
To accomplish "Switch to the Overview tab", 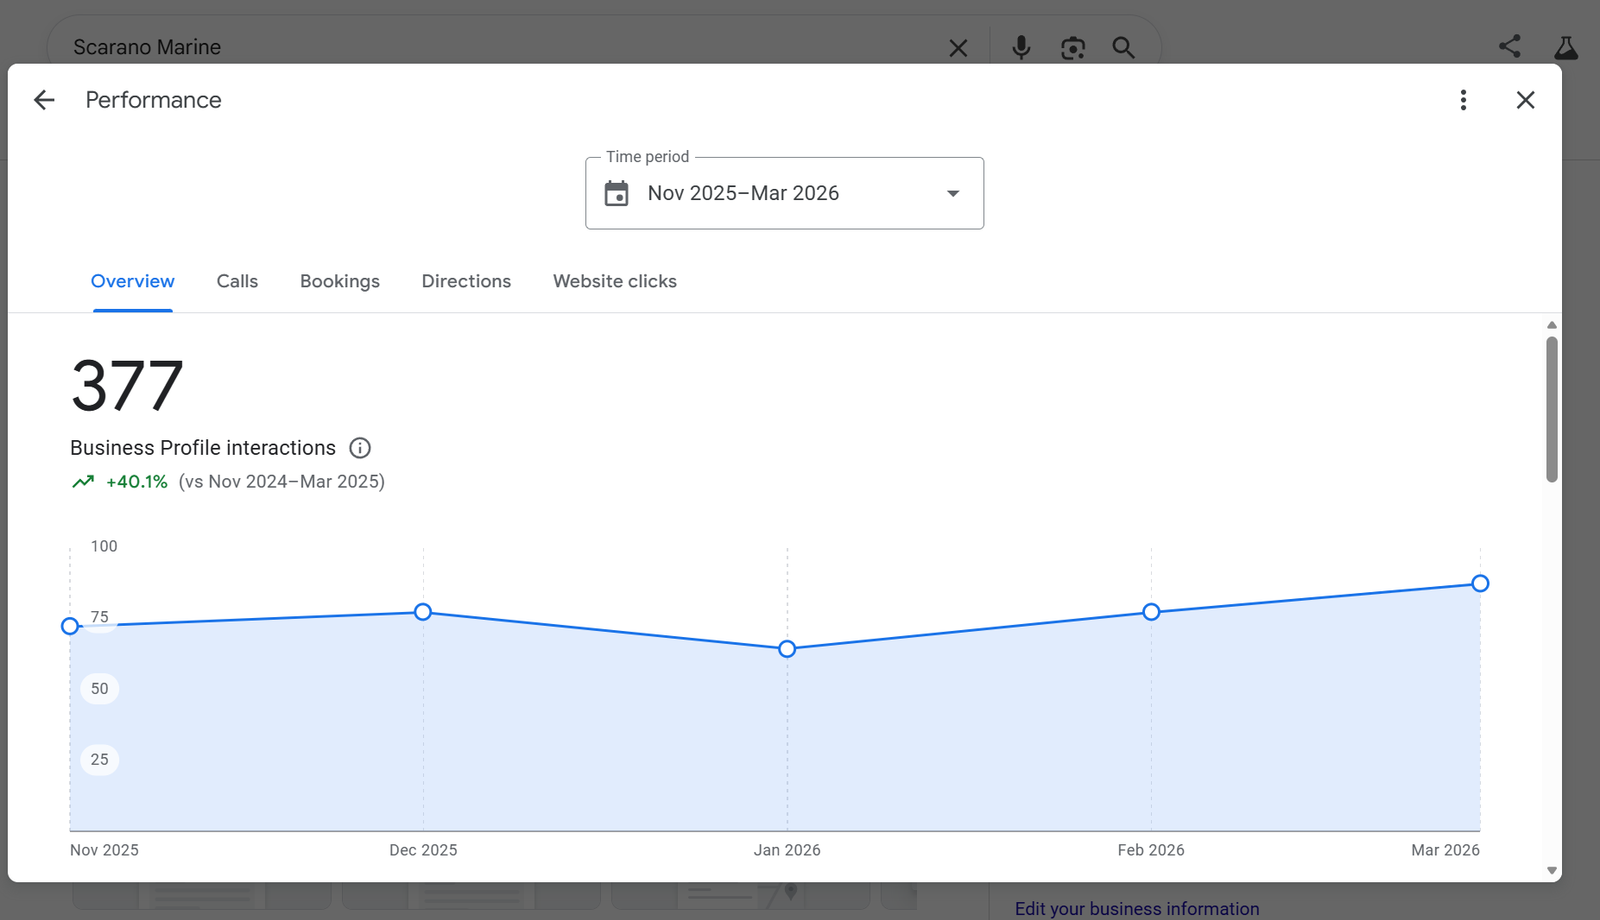I will click(x=133, y=281).
